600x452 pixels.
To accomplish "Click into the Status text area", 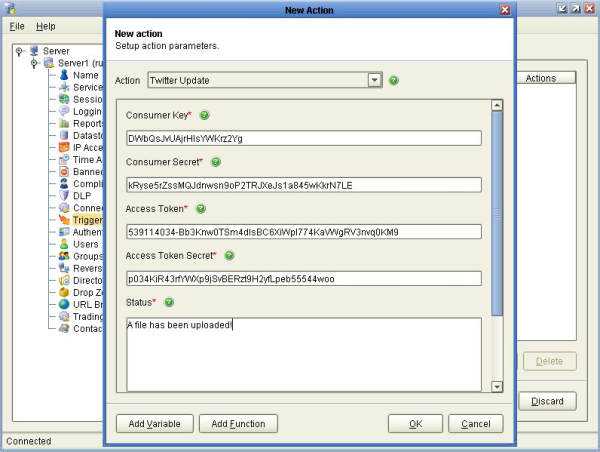I will click(304, 354).
